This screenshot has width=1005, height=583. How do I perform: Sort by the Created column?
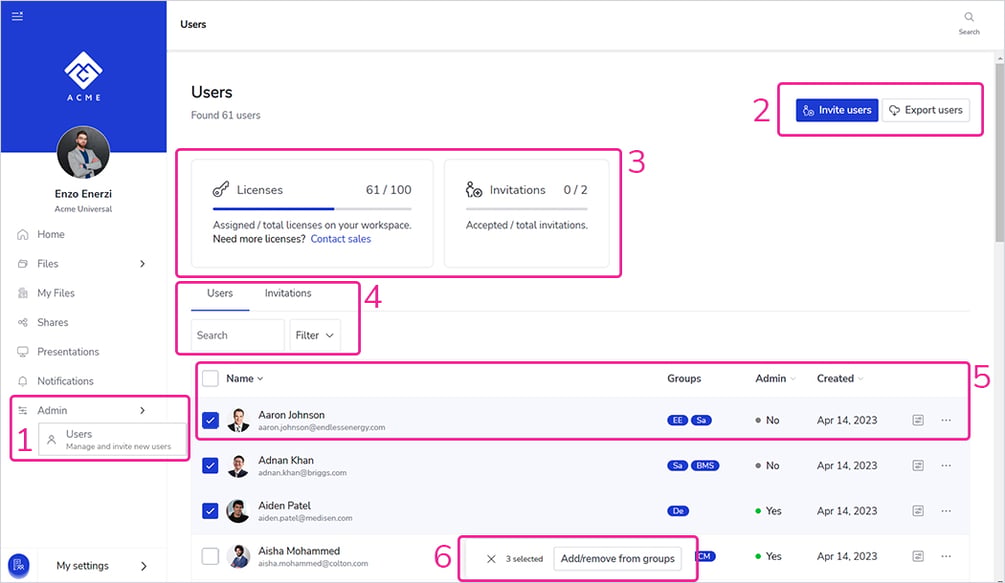(840, 379)
